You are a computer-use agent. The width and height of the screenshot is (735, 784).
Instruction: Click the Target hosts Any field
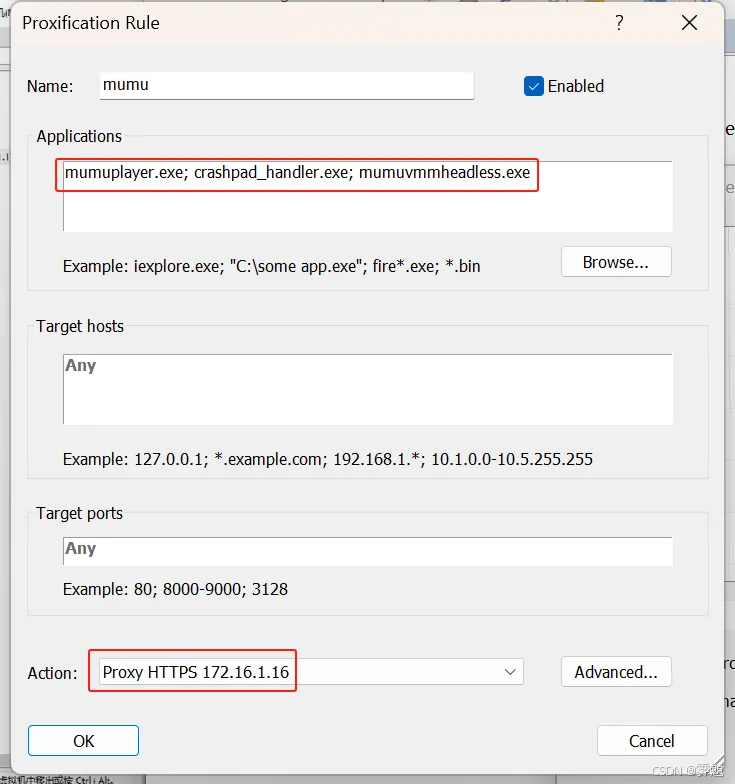pos(368,389)
